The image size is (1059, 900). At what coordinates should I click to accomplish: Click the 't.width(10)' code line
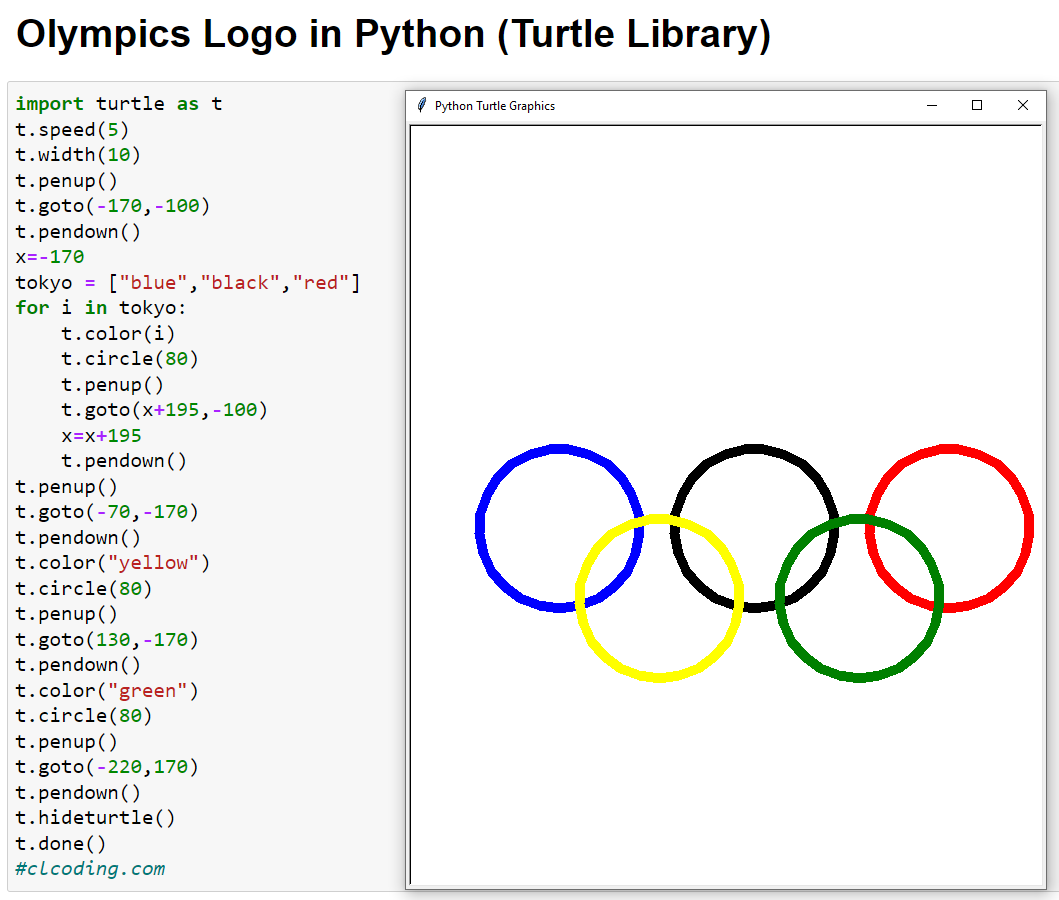coord(78,155)
